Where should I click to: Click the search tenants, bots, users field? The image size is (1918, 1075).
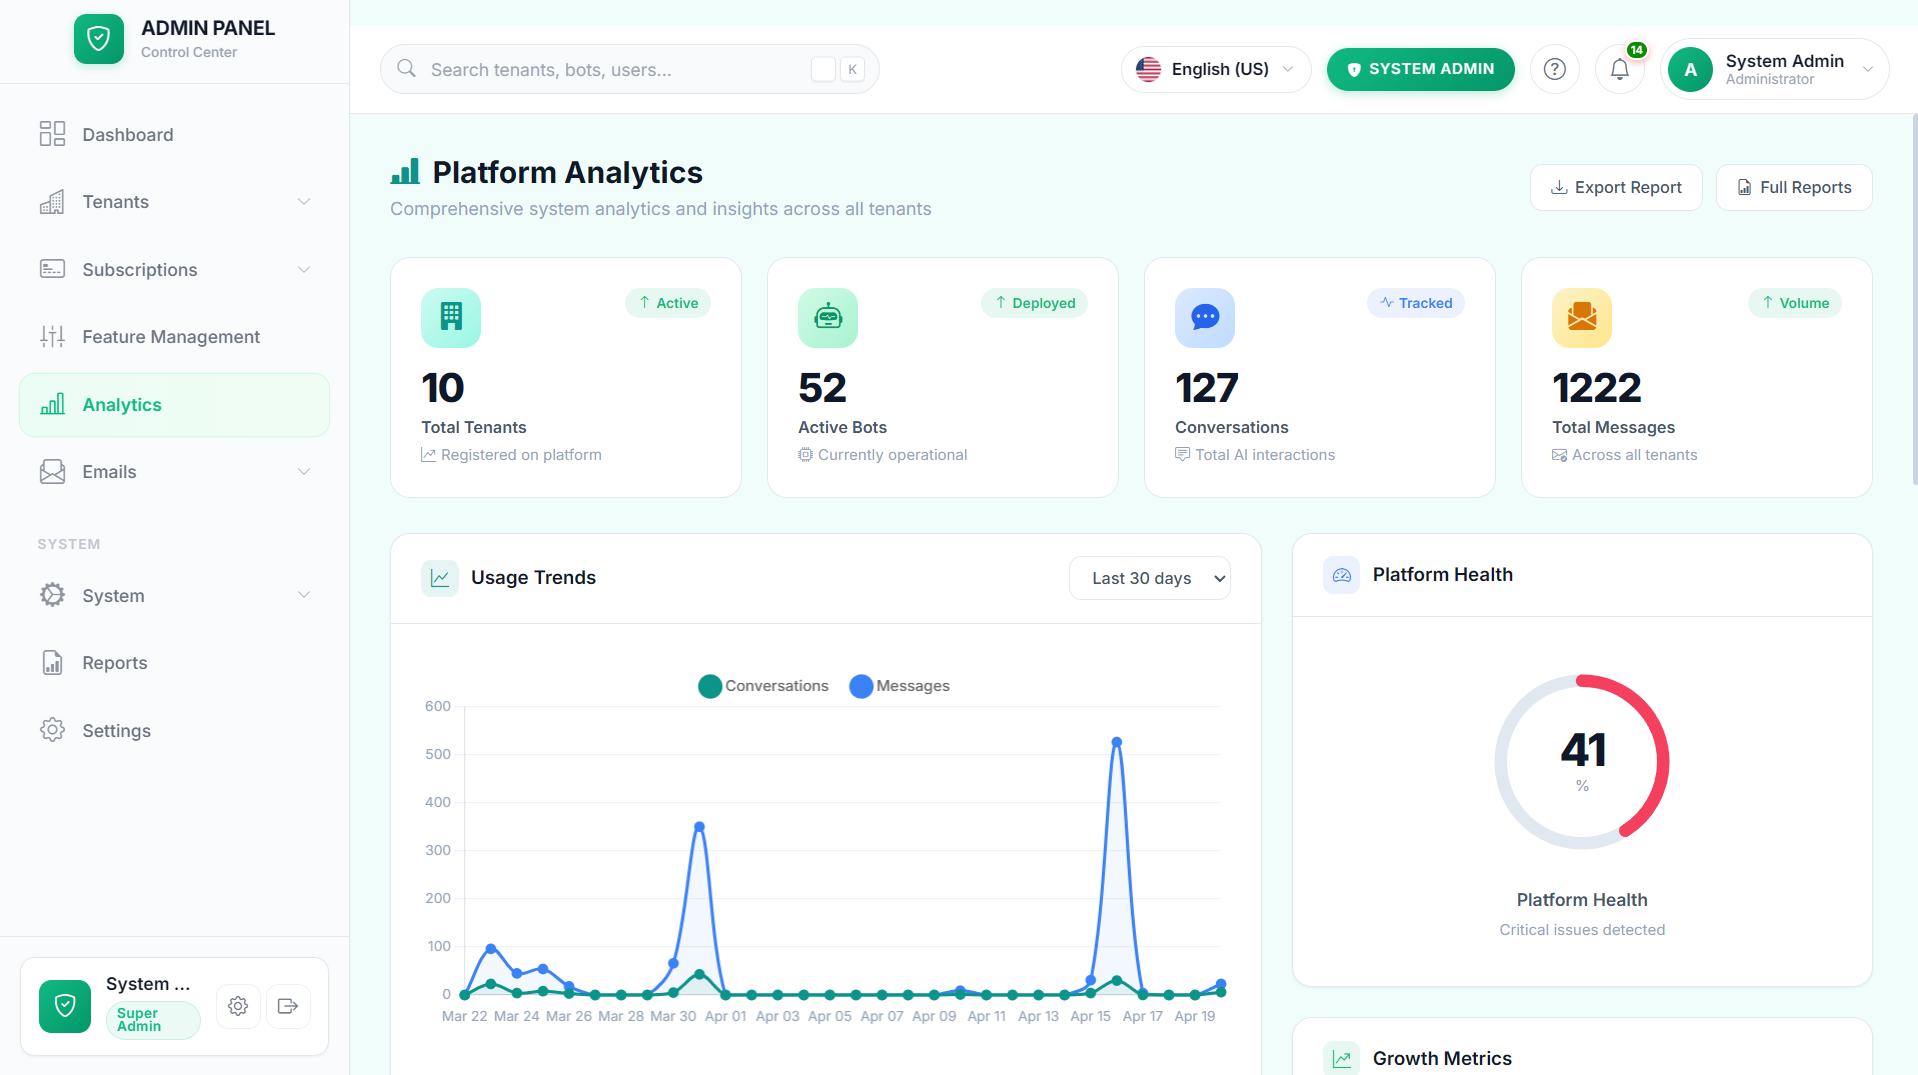[630, 69]
